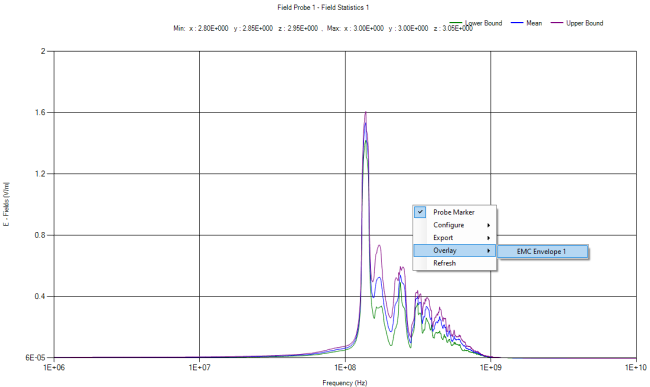650x387 pixels.
Task: Select EMC Envelope 1 overlay option
Action: 543,252
